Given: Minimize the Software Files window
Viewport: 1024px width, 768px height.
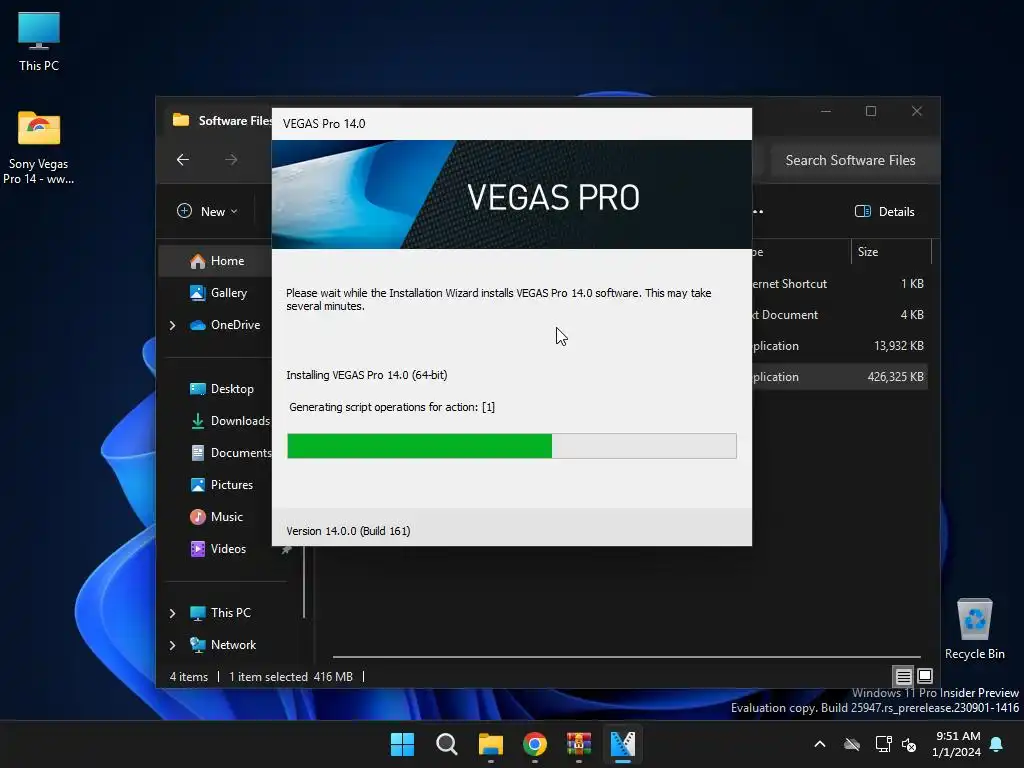Looking at the screenshot, I should [x=826, y=112].
